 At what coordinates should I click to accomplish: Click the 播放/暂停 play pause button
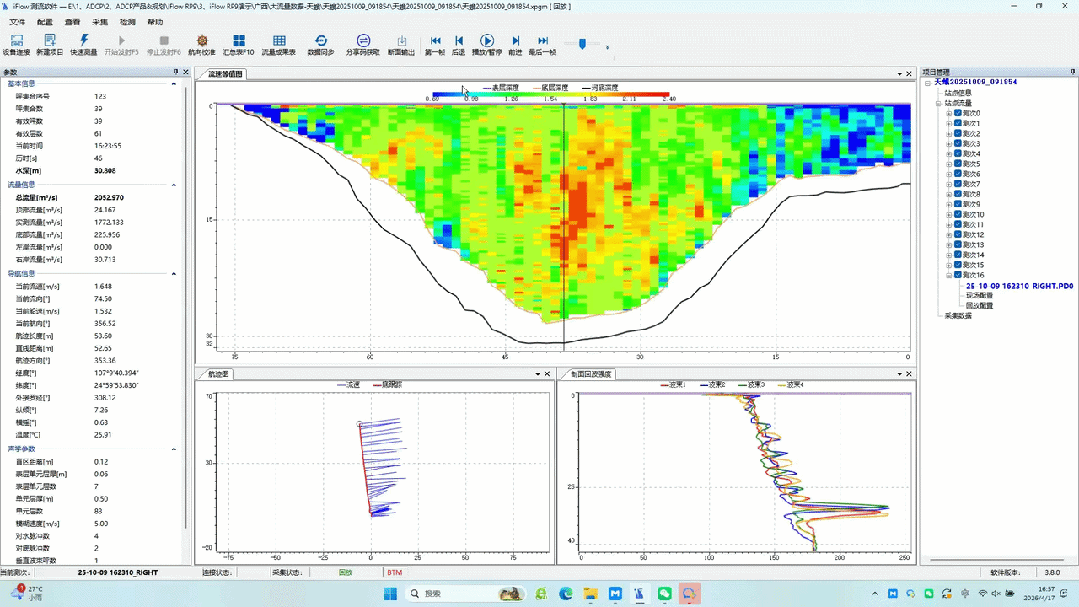(x=487, y=41)
